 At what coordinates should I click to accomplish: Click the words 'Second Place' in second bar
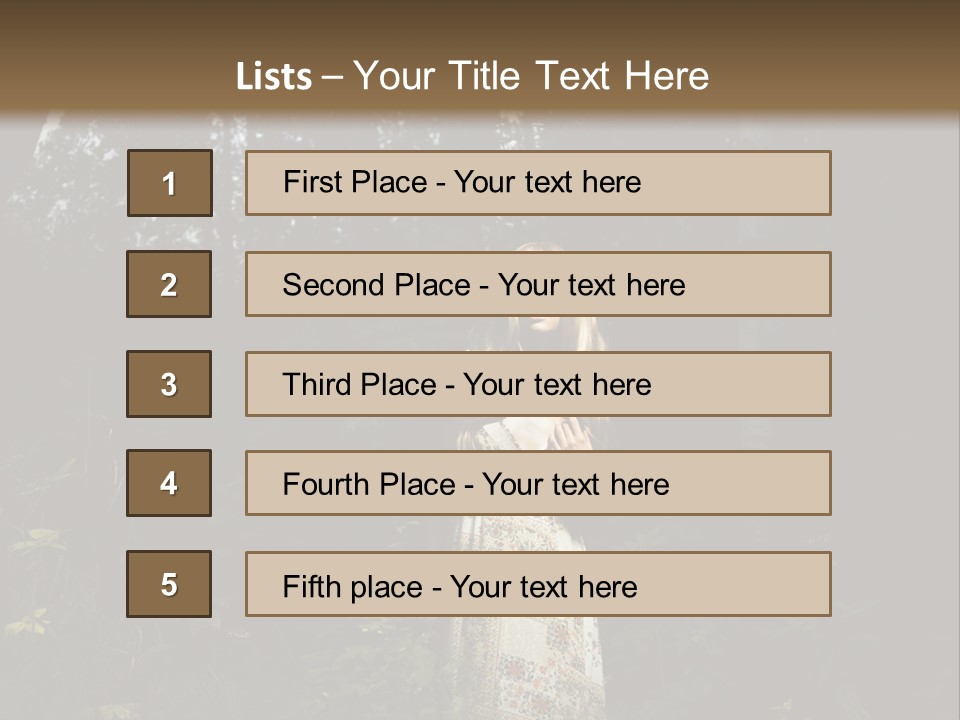click(377, 285)
